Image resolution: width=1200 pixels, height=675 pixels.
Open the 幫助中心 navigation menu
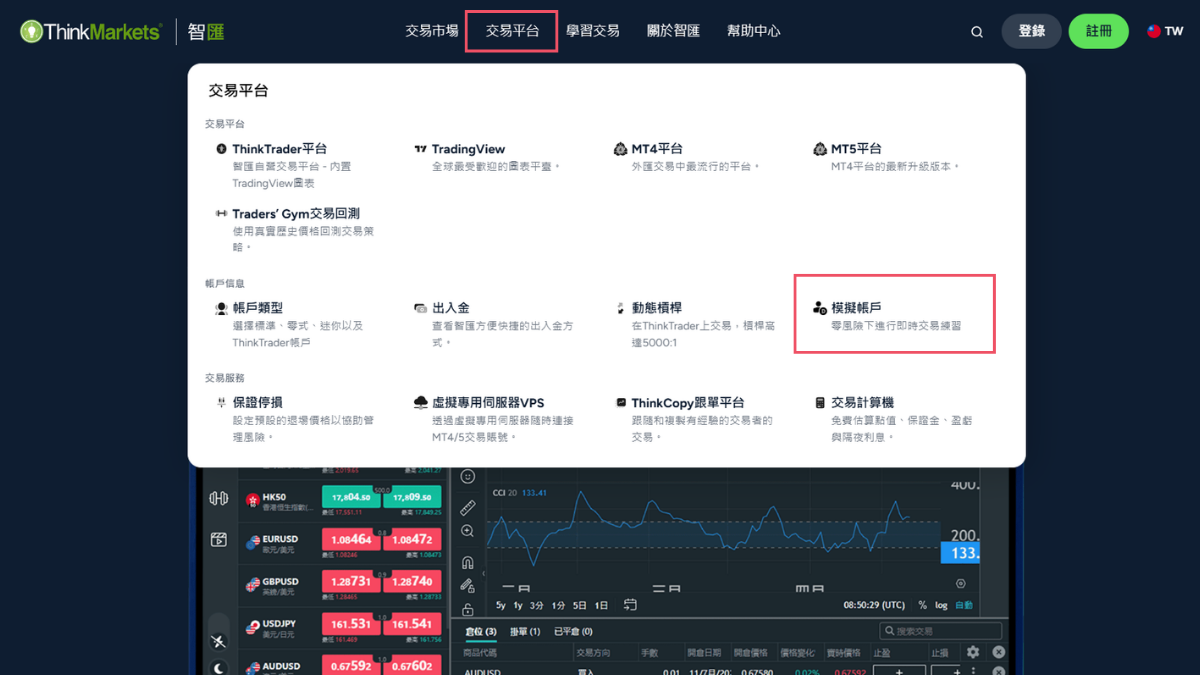coord(754,31)
